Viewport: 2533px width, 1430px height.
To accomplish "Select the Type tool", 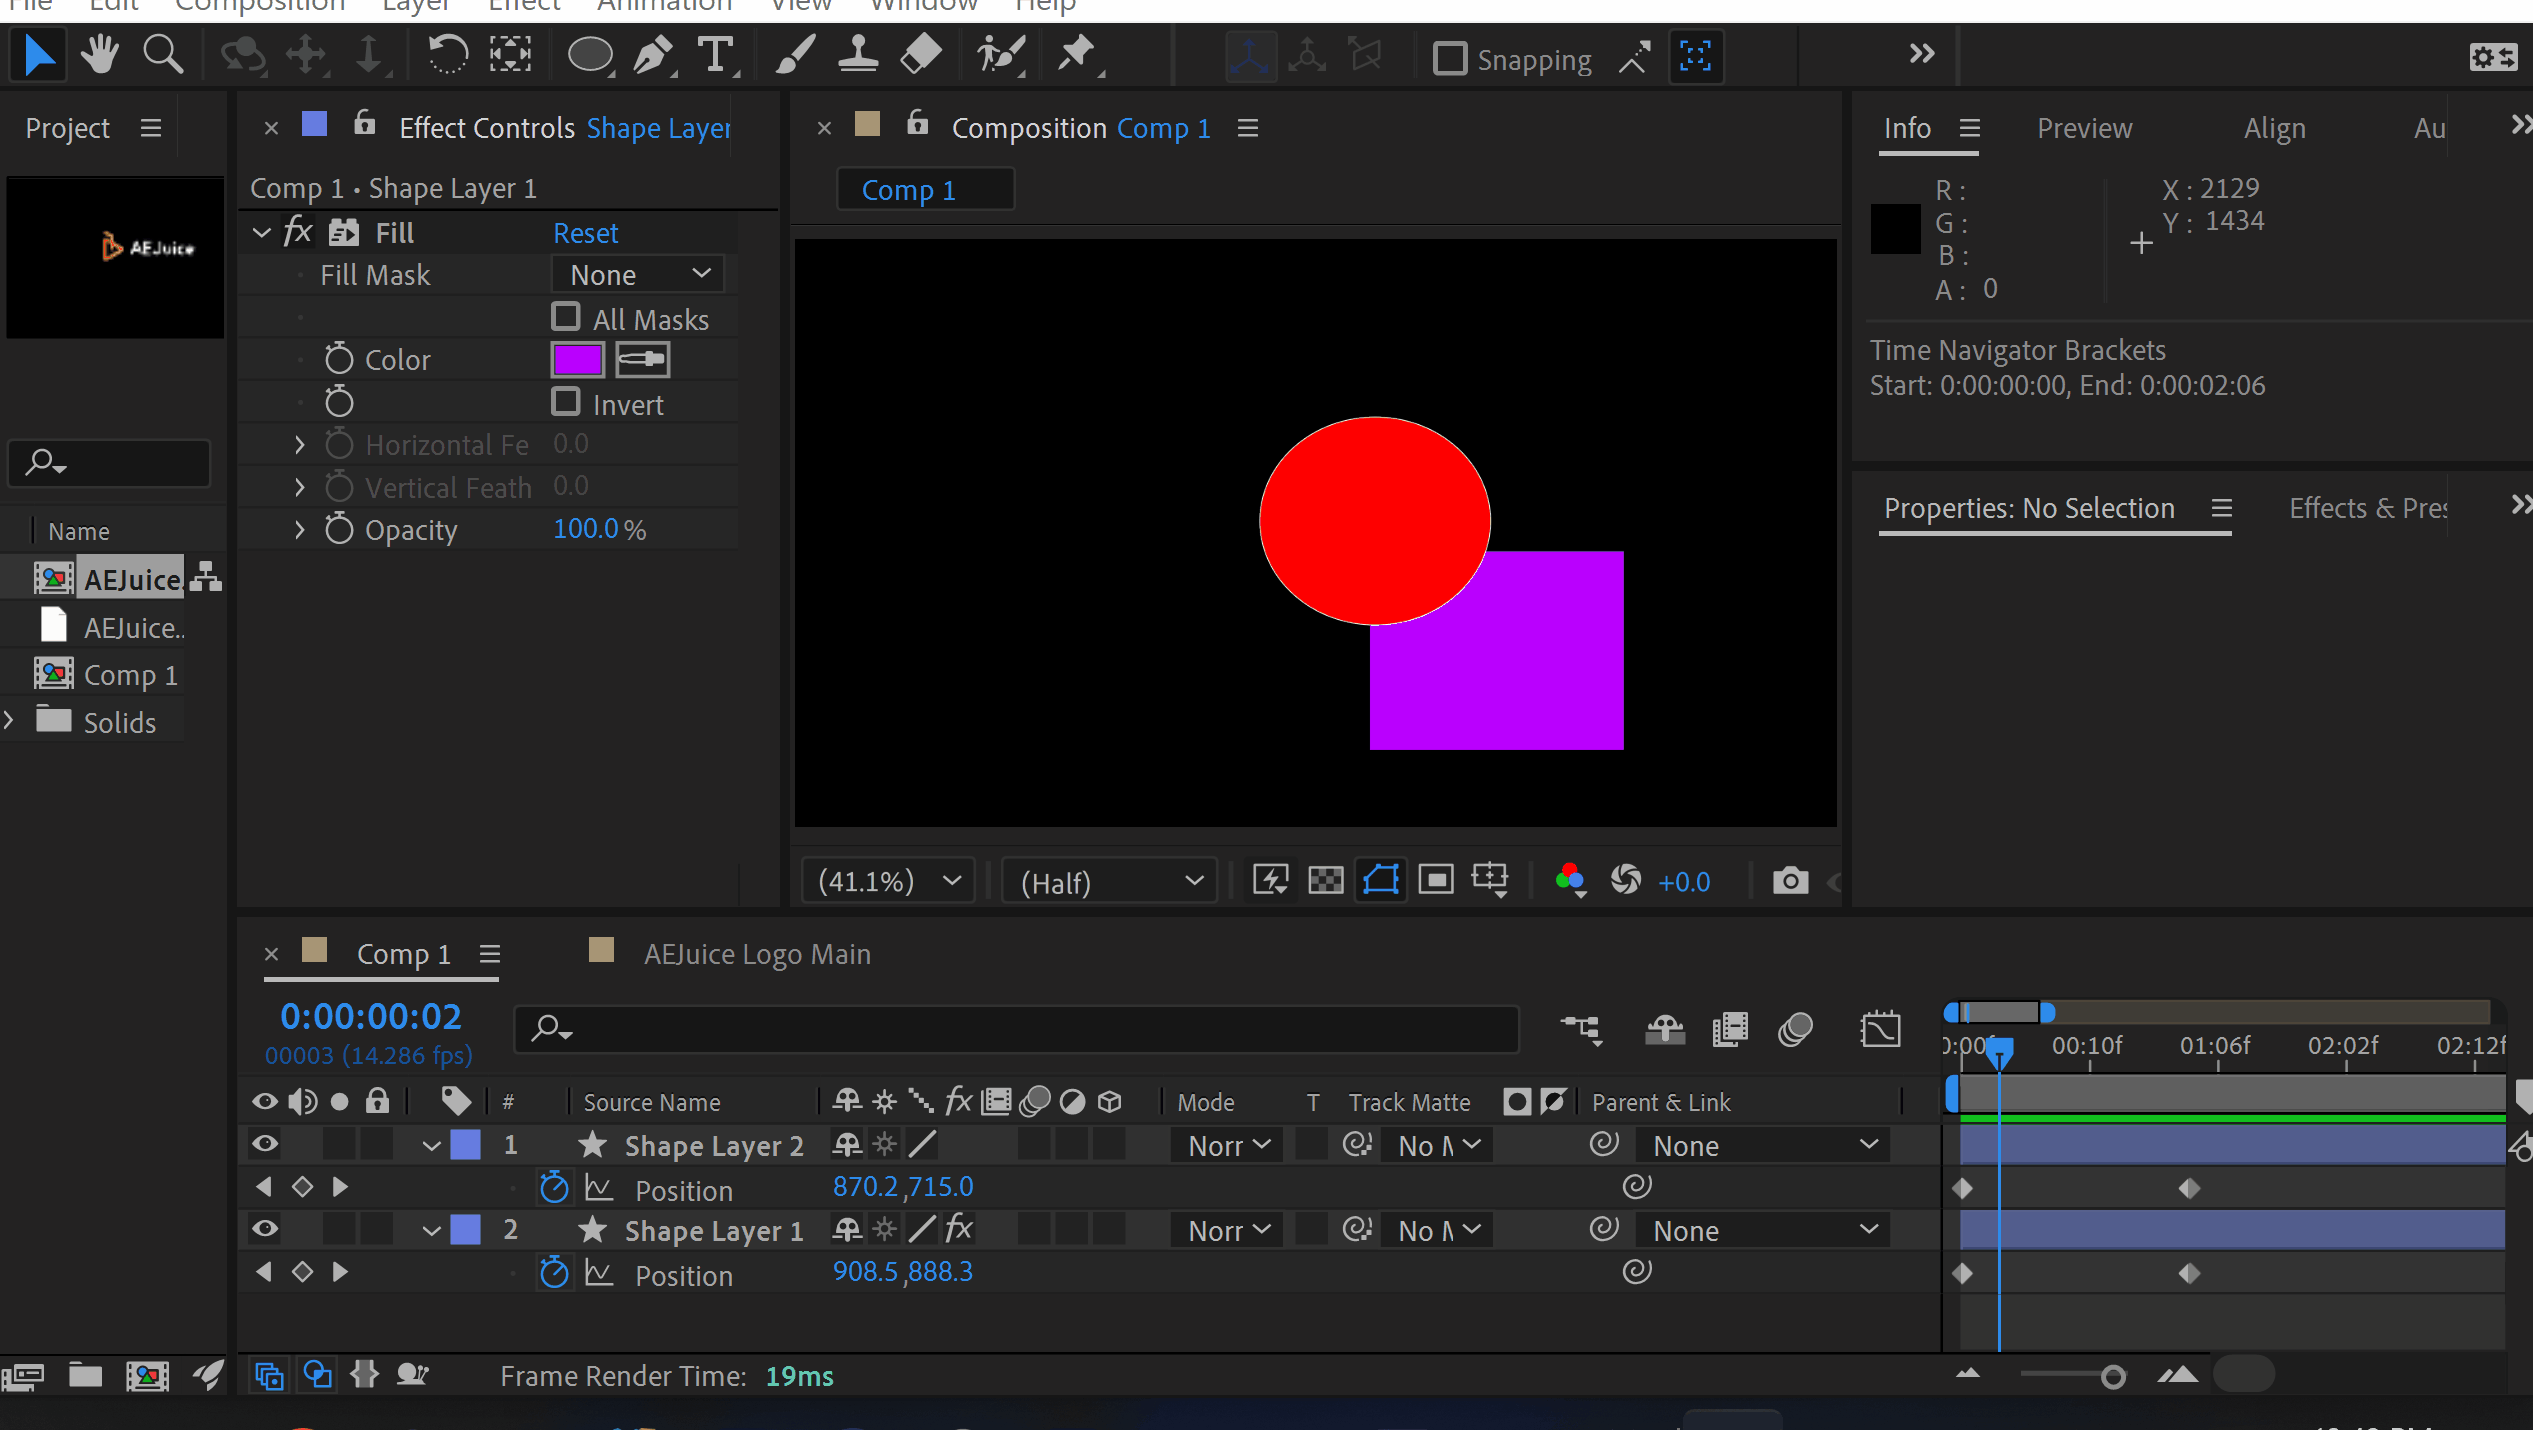I will click(x=716, y=55).
